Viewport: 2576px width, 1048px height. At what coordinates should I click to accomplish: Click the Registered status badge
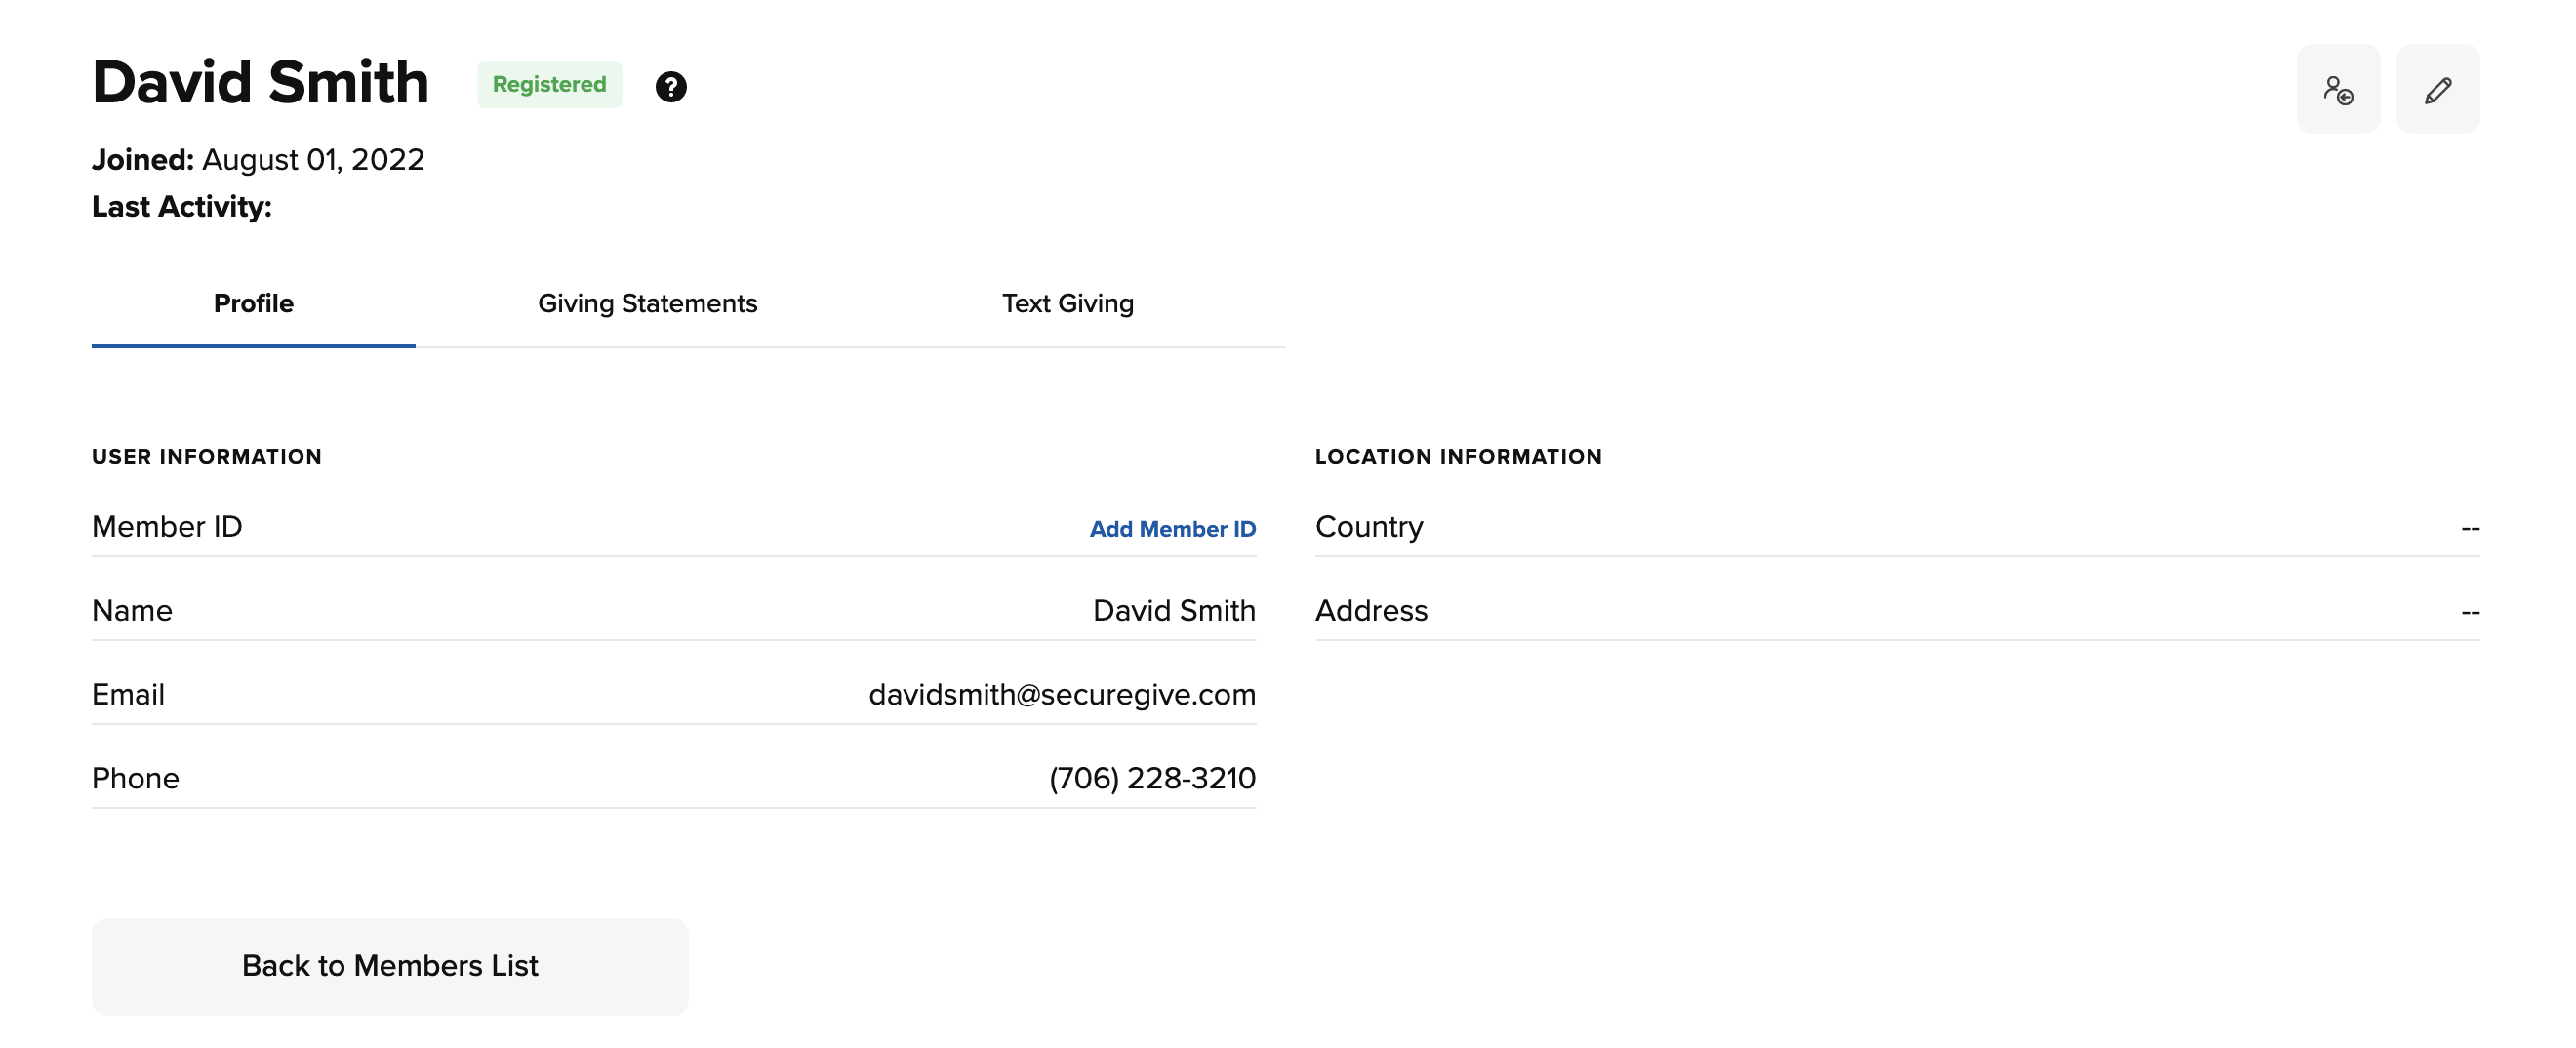point(548,84)
